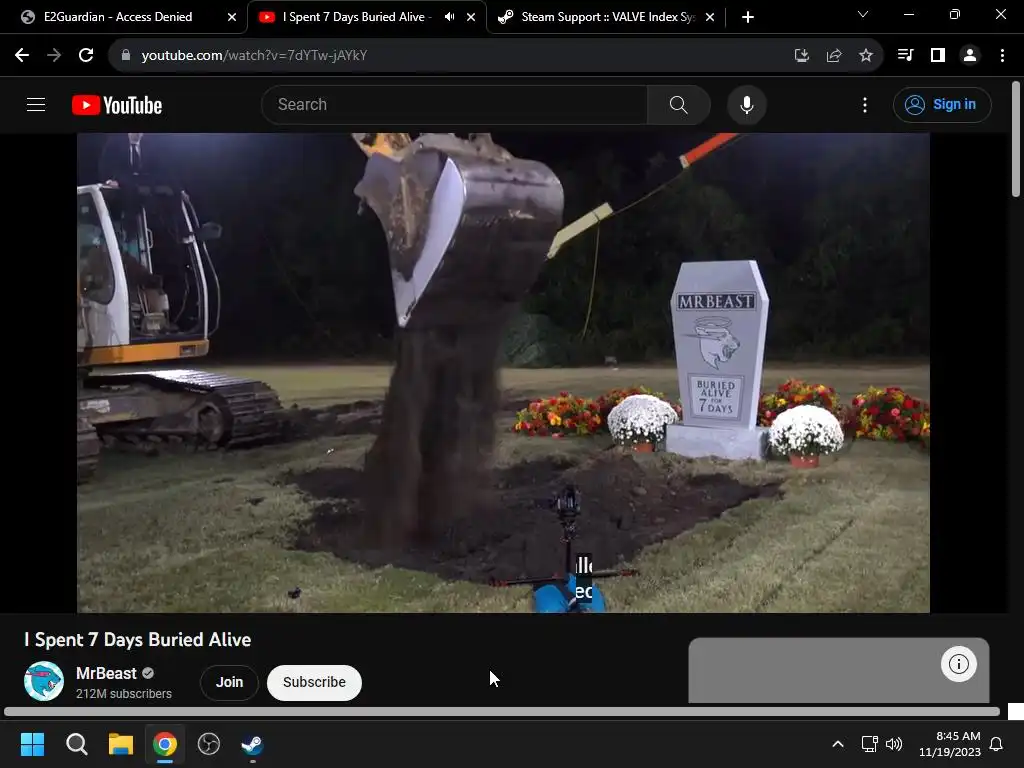
Task: Open Windows Start menu
Action: click(x=32, y=744)
